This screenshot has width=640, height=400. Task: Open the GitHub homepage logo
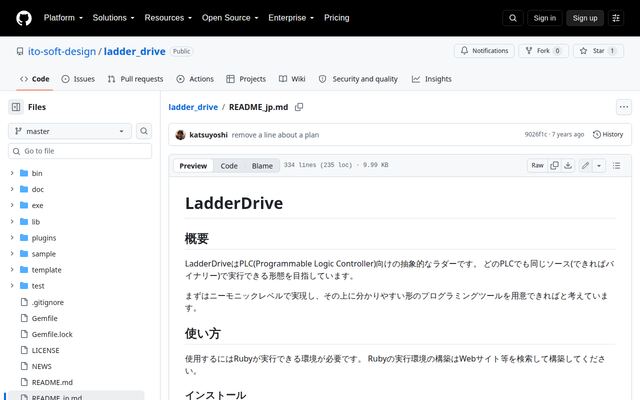coord(24,18)
